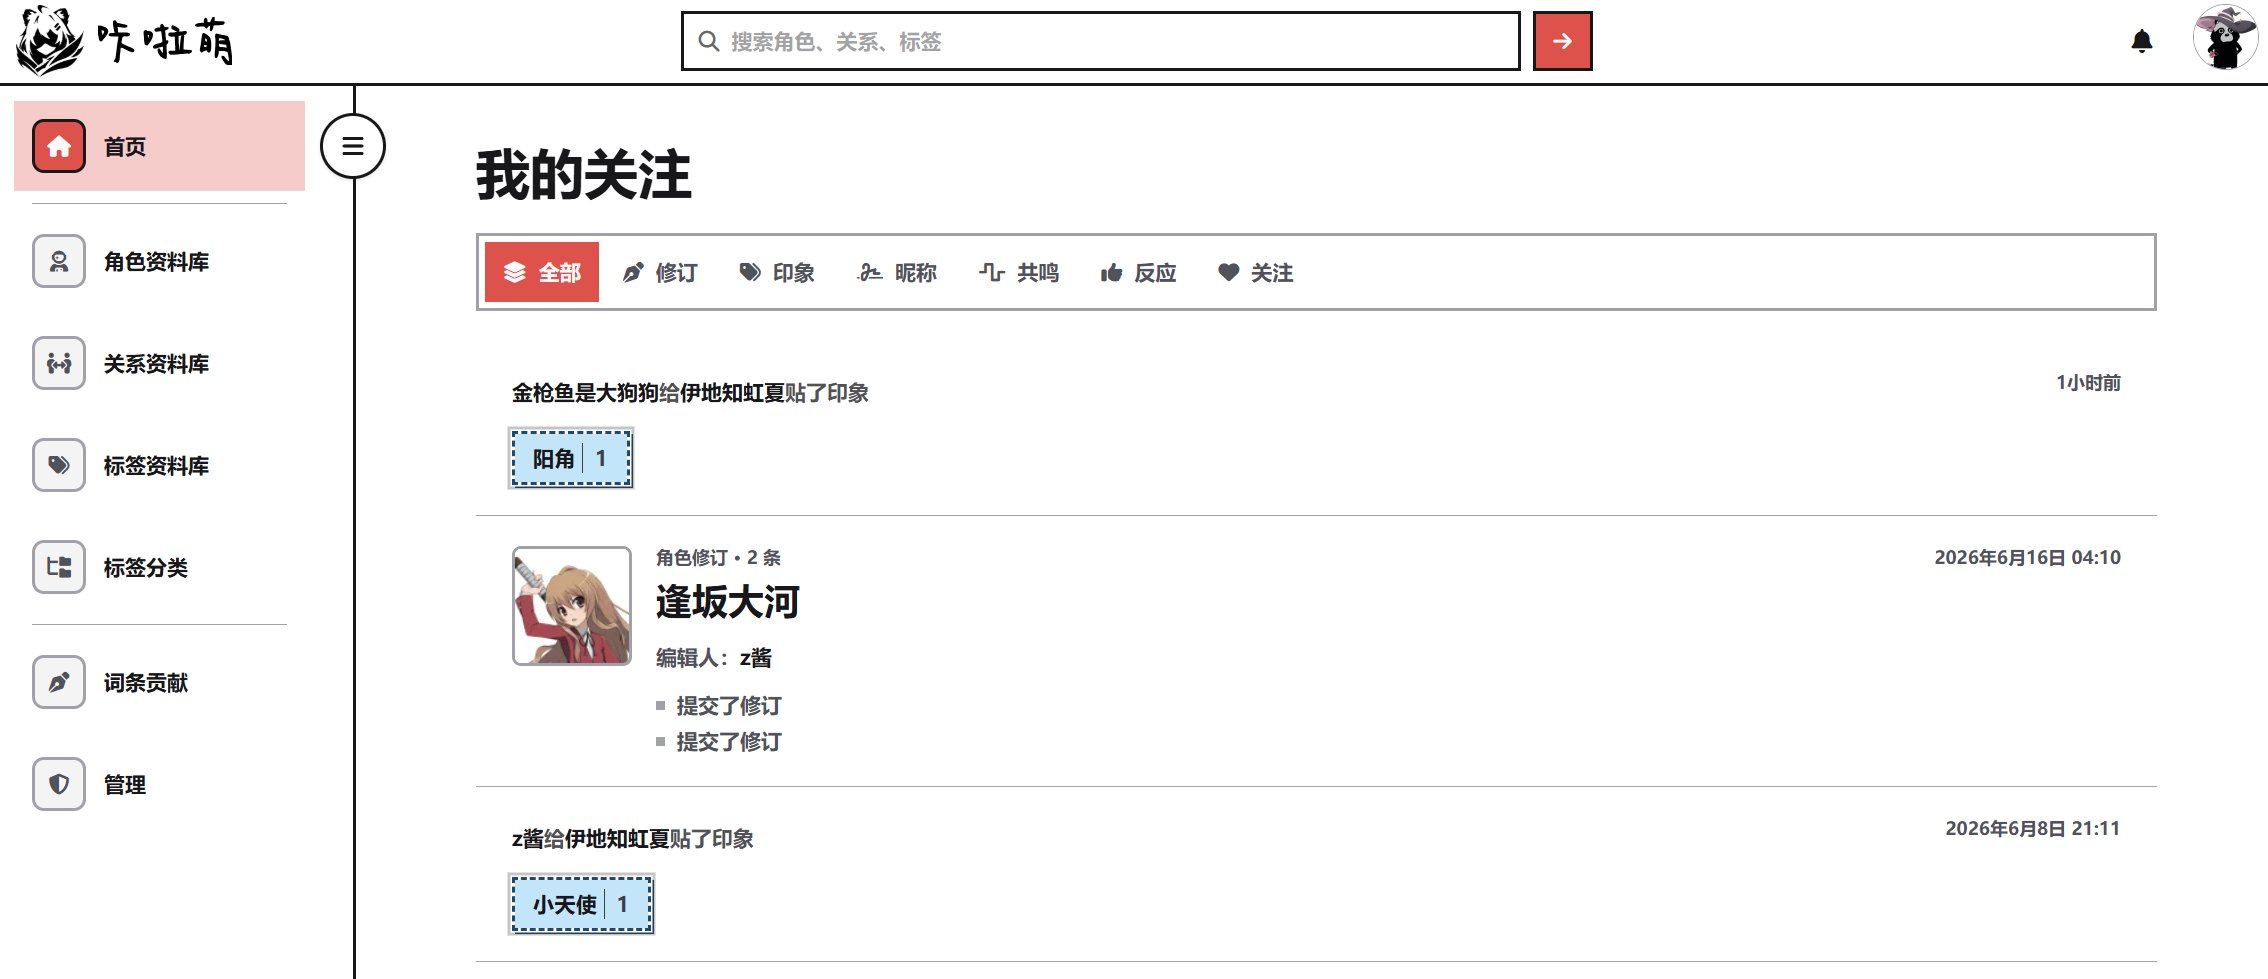Open 标签分类 tag category icon
2268x979 pixels.
click(x=59, y=567)
